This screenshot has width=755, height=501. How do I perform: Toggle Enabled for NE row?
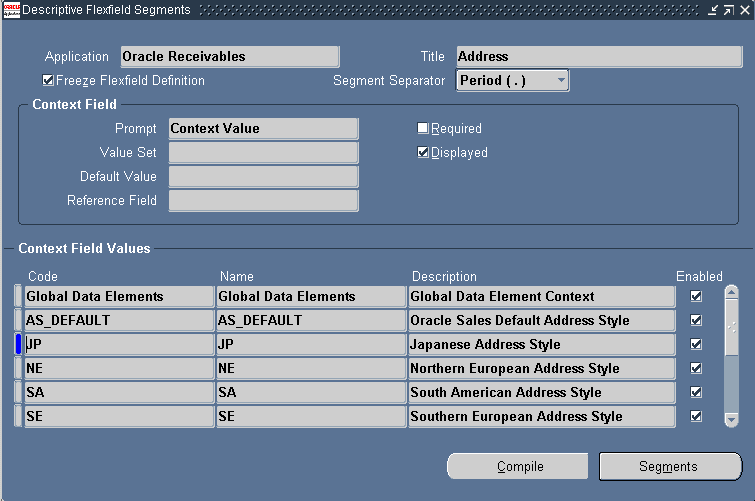(x=696, y=368)
